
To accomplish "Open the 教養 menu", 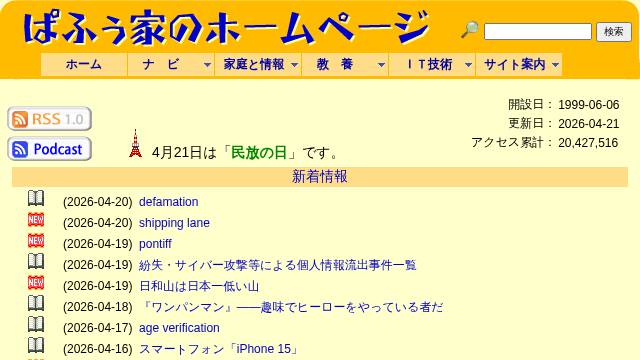I will coord(345,64).
